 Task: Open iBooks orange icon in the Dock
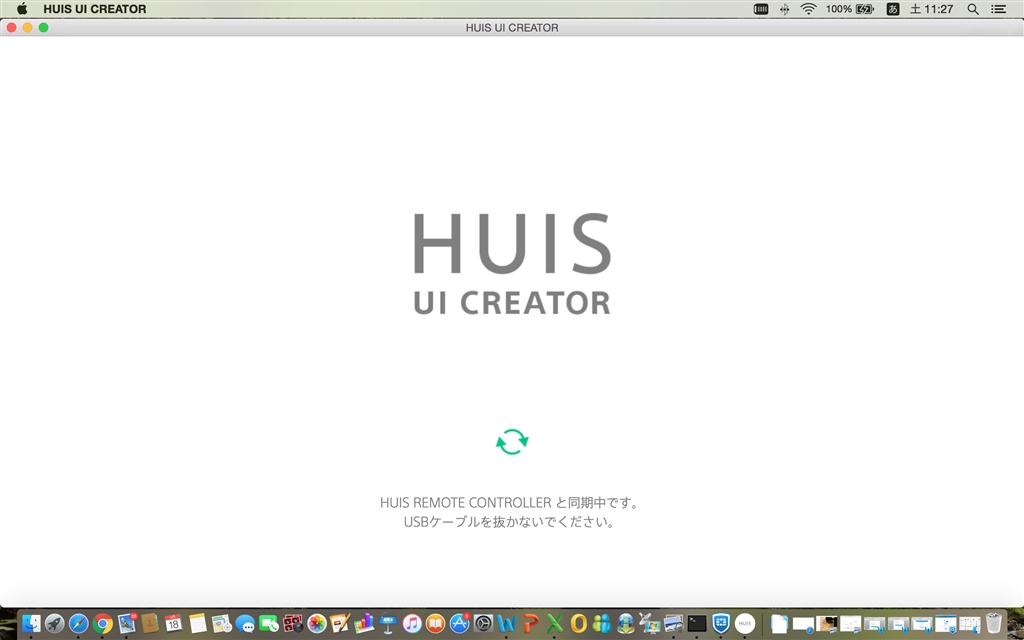[x=436, y=624]
